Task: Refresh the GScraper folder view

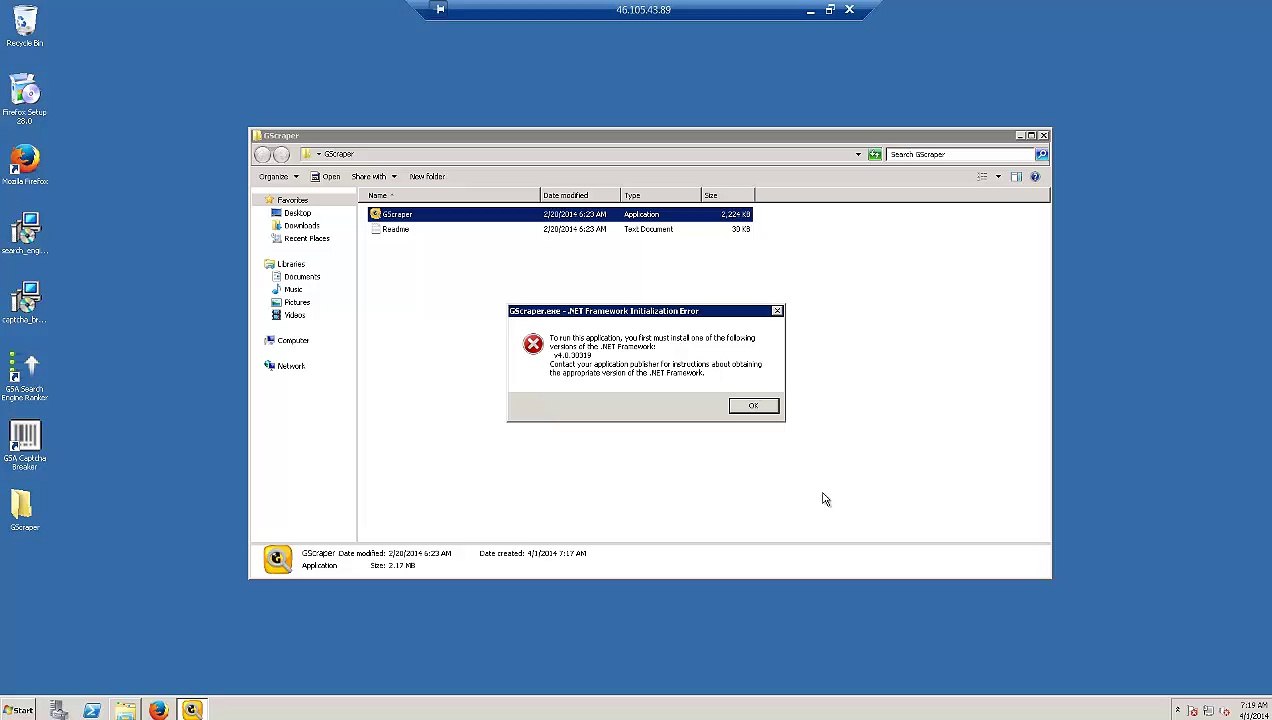Action: pyautogui.click(x=875, y=154)
